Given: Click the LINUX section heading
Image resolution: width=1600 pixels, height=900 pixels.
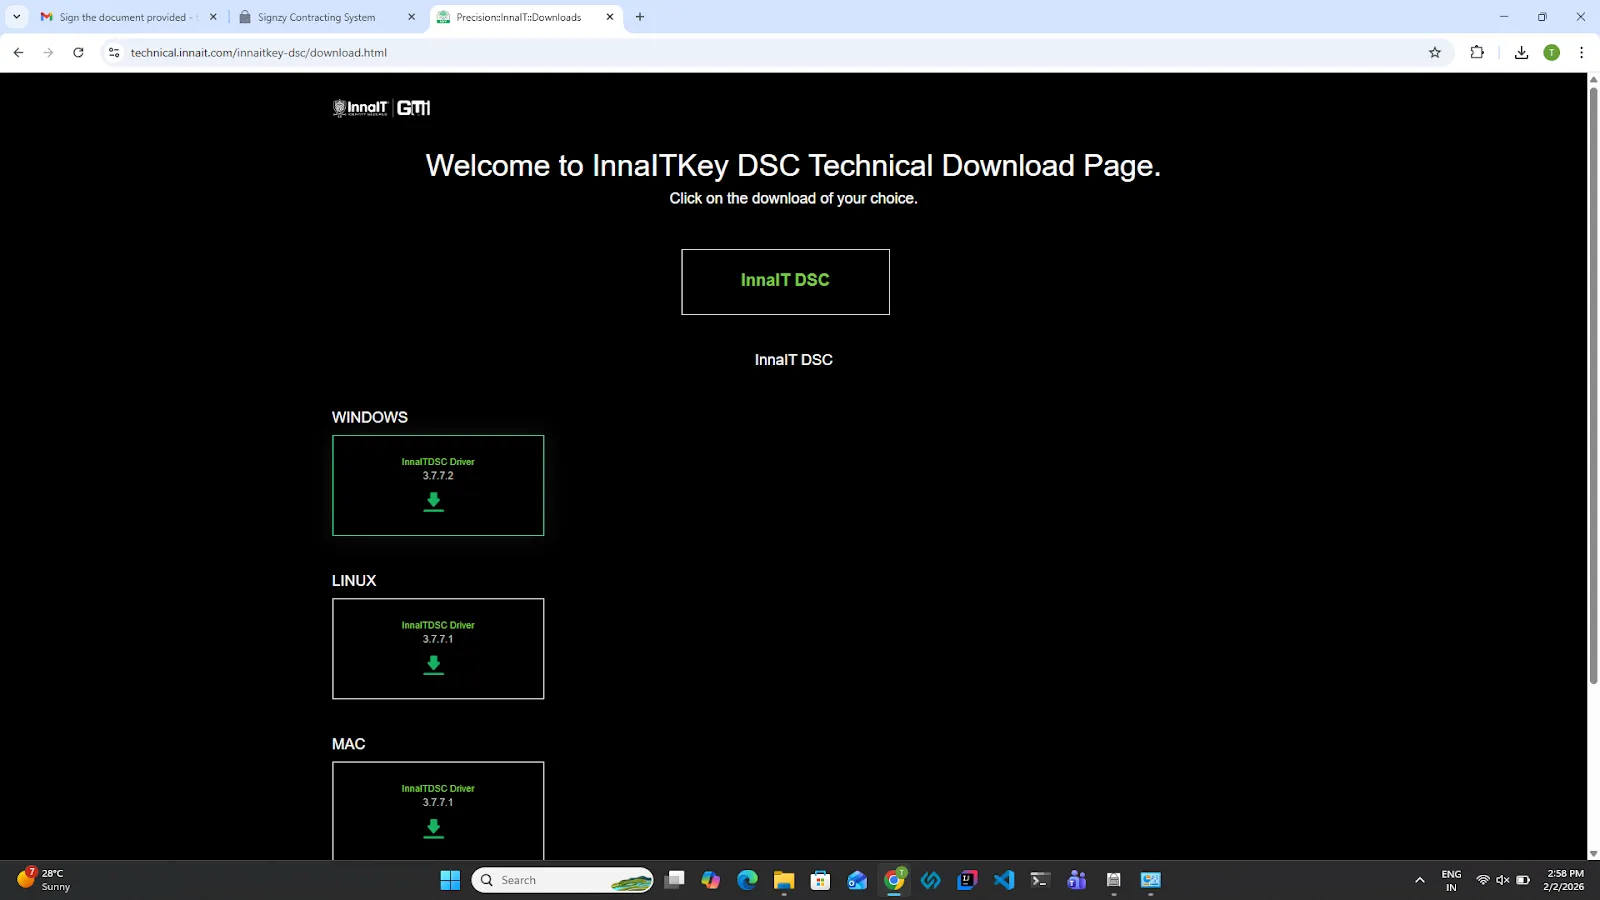Looking at the screenshot, I should tap(354, 580).
